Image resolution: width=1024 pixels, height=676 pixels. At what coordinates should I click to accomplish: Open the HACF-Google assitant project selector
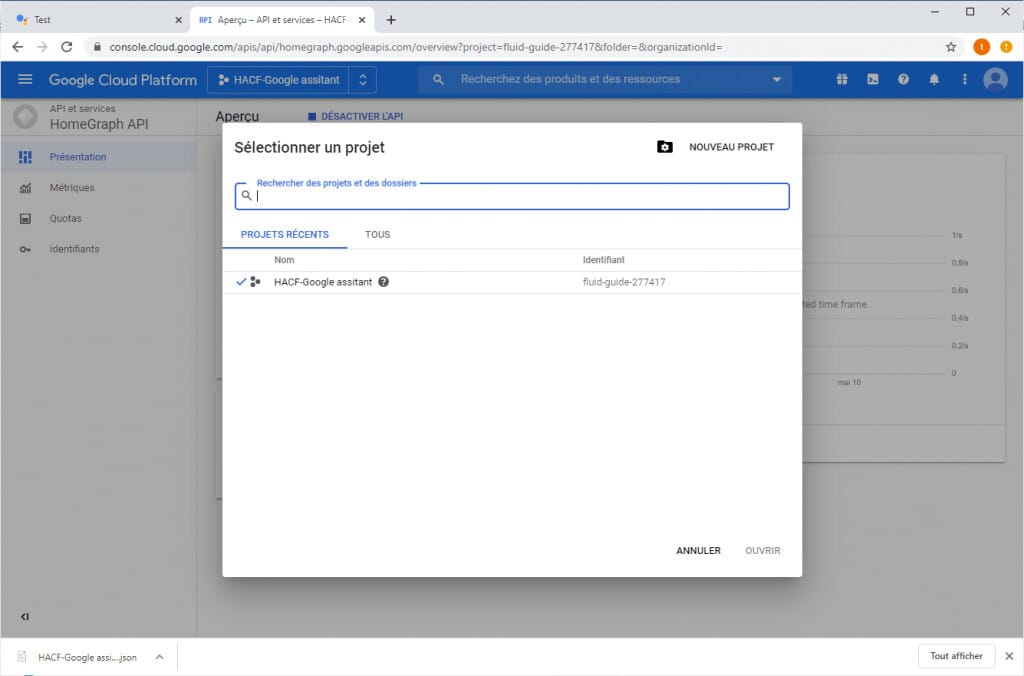[x=292, y=80]
